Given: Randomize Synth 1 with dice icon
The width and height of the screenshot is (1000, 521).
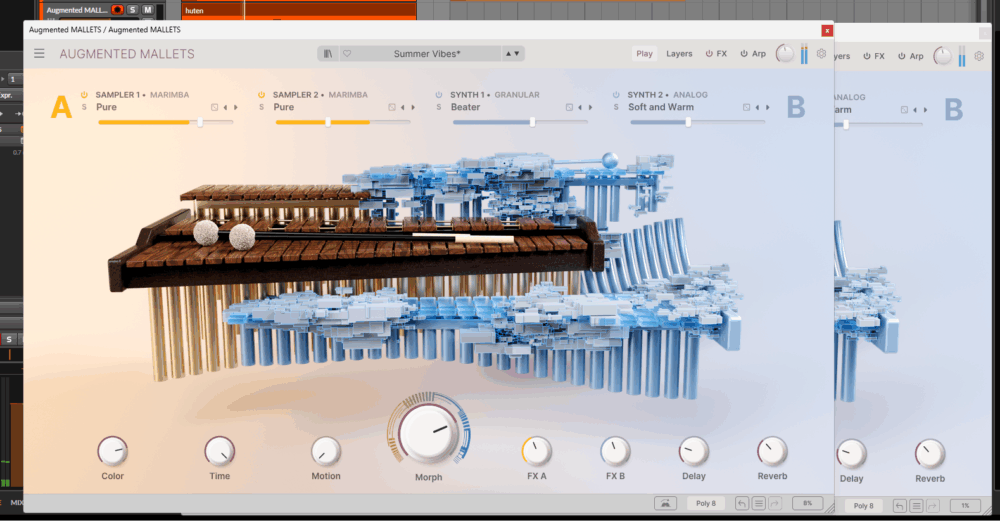Looking at the screenshot, I should (569, 107).
